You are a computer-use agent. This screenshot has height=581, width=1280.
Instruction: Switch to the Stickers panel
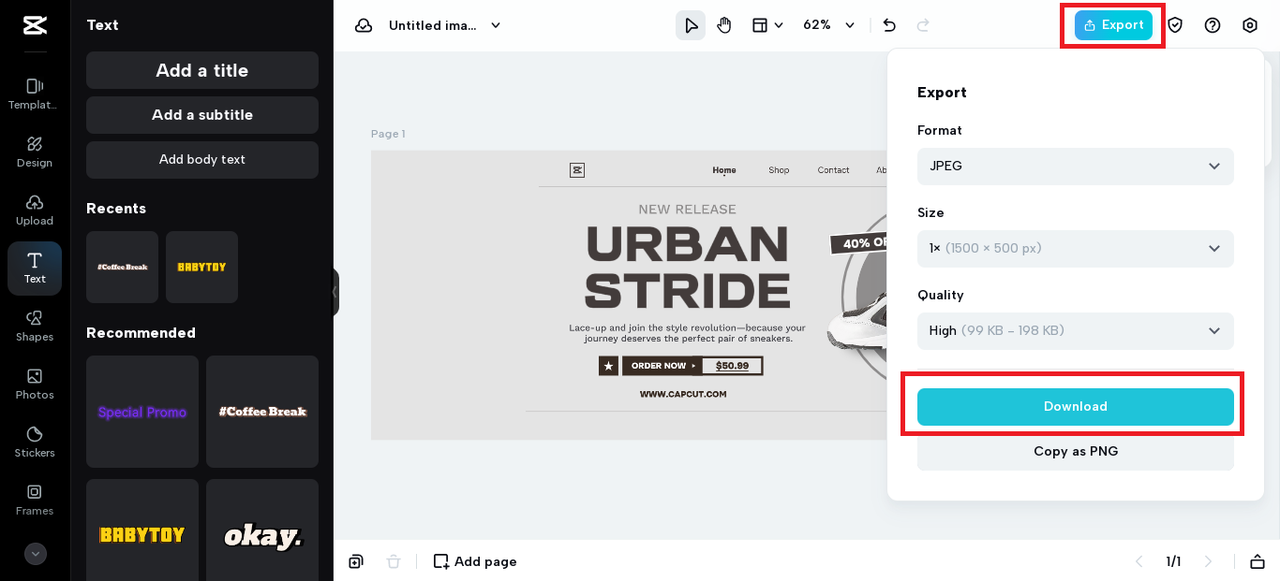tap(34, 442)
